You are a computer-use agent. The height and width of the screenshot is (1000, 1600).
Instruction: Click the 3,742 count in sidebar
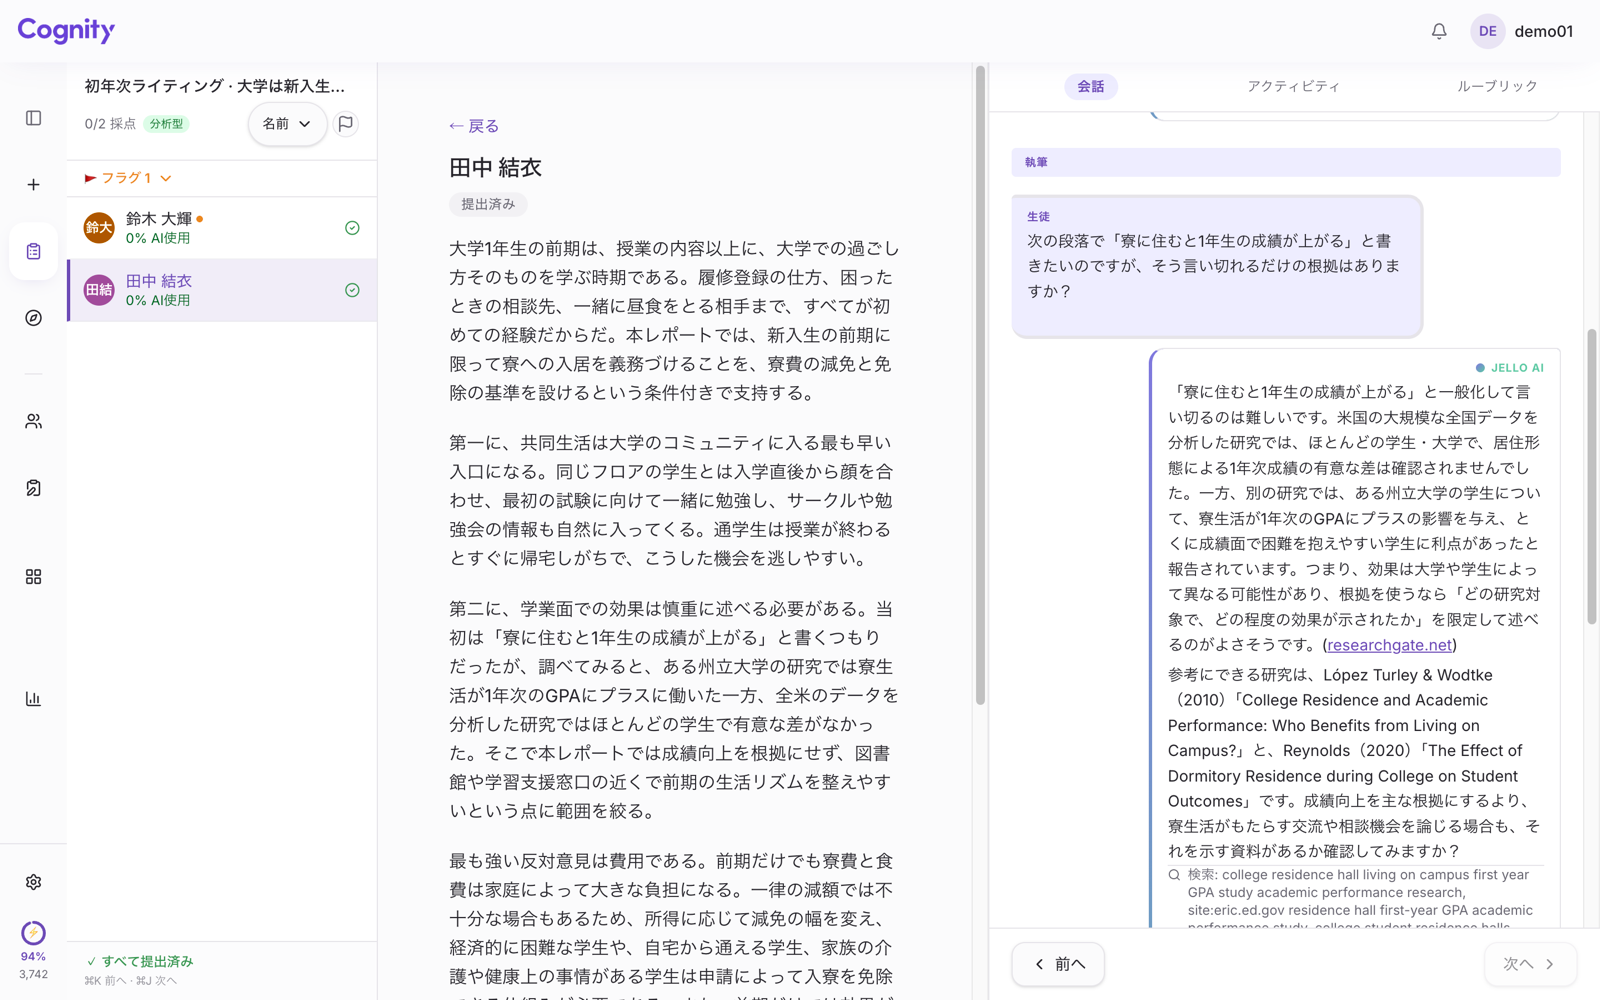[x=33, y=974]
